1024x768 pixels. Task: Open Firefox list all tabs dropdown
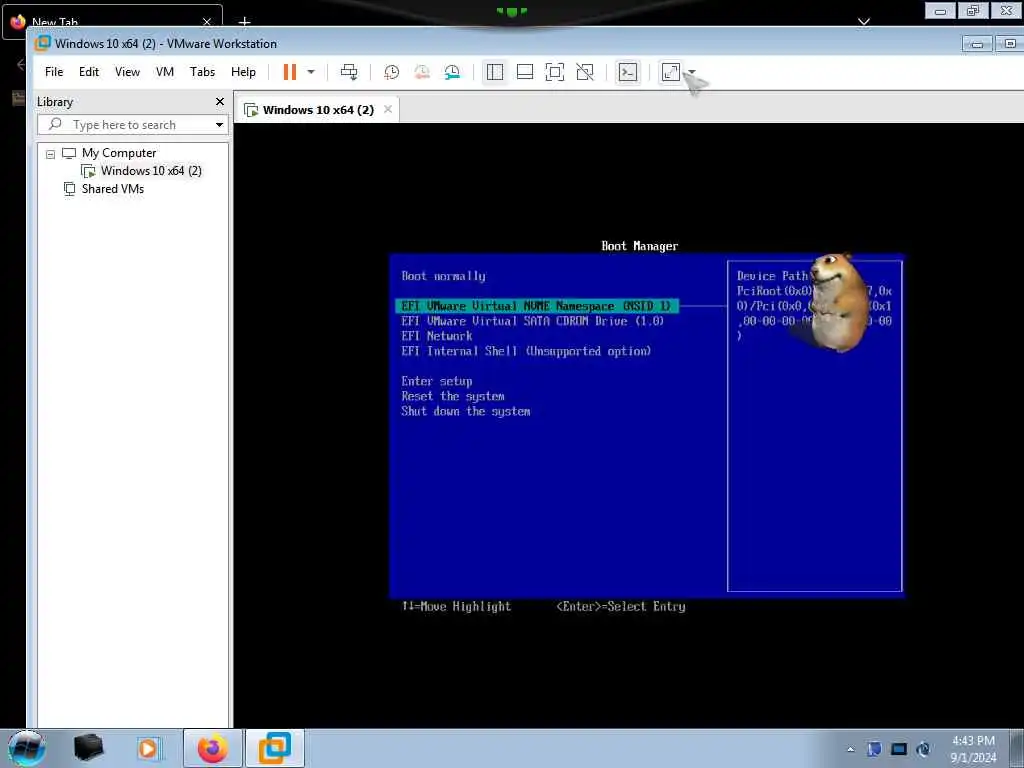863,22
